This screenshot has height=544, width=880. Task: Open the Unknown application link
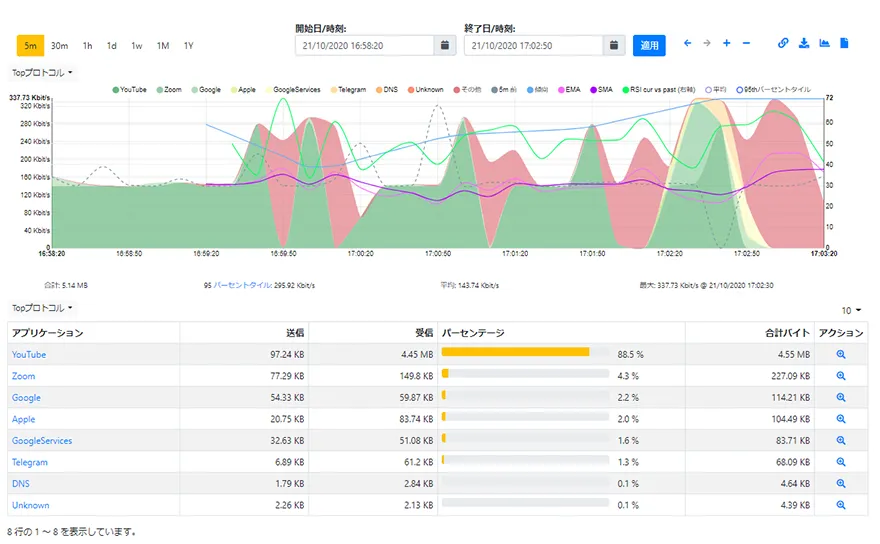click(x=31, y=505)
